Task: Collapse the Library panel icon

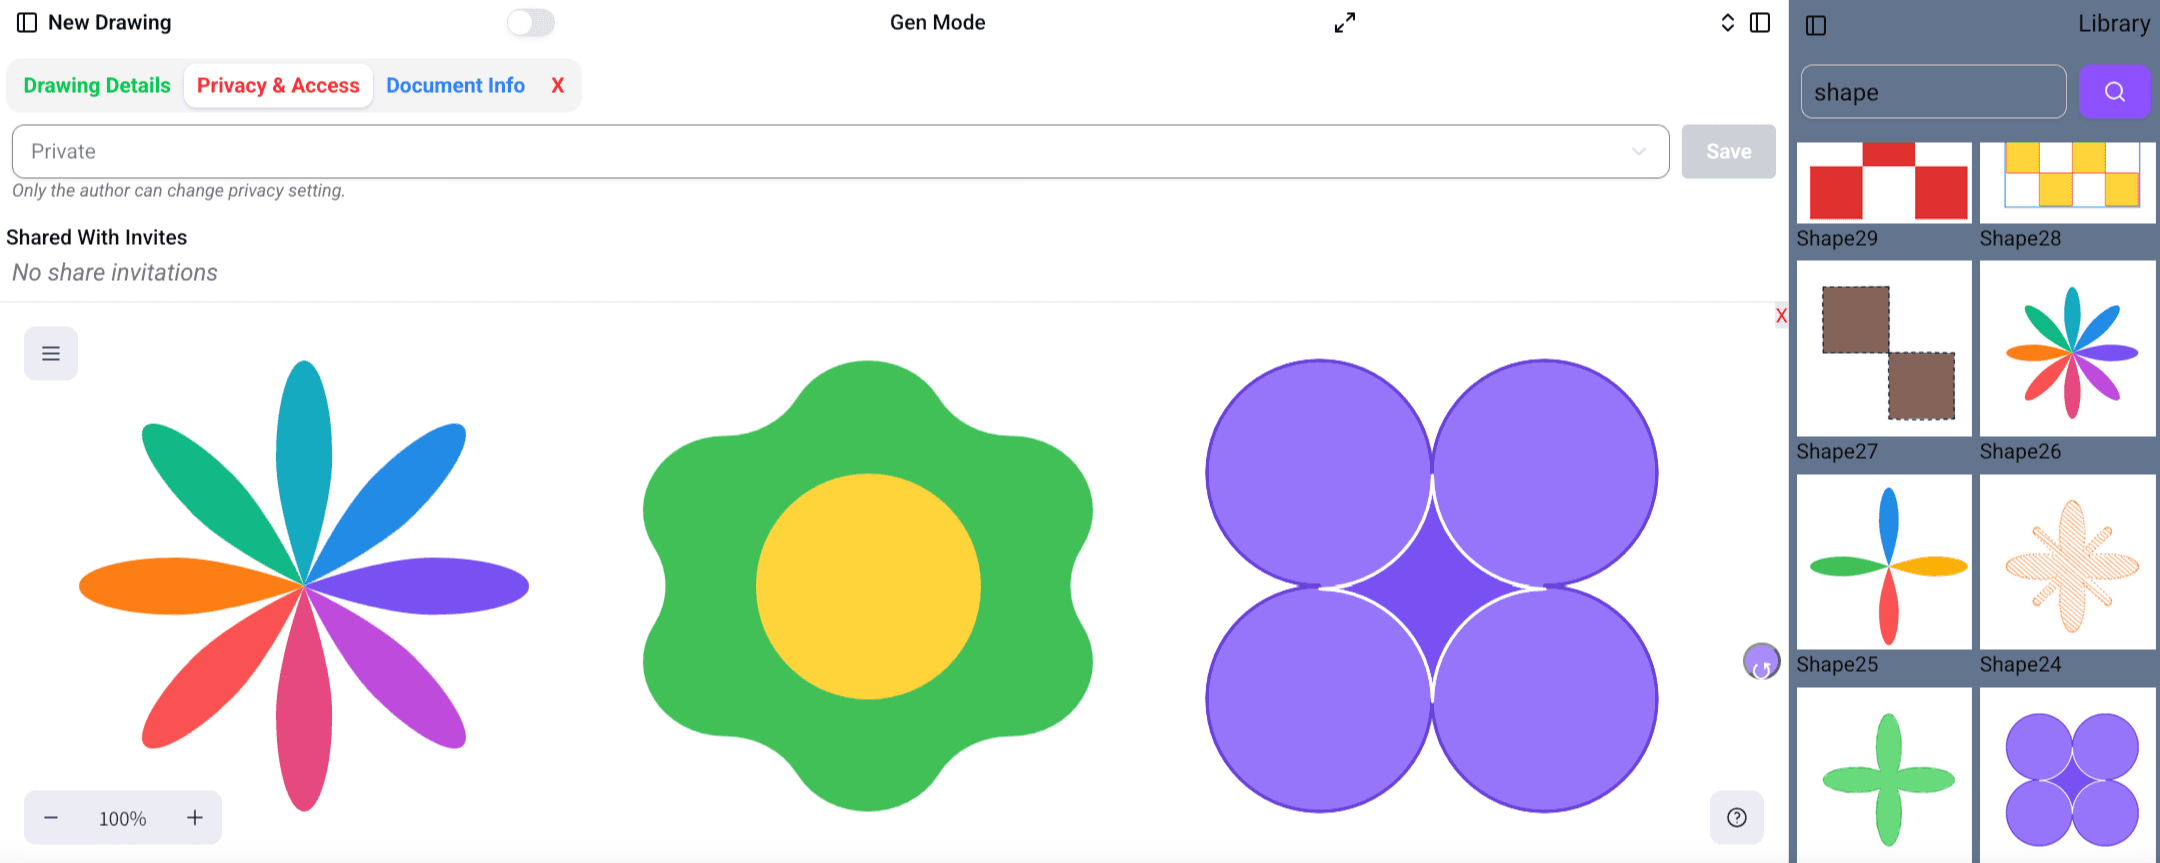Action: [1816, 25]
